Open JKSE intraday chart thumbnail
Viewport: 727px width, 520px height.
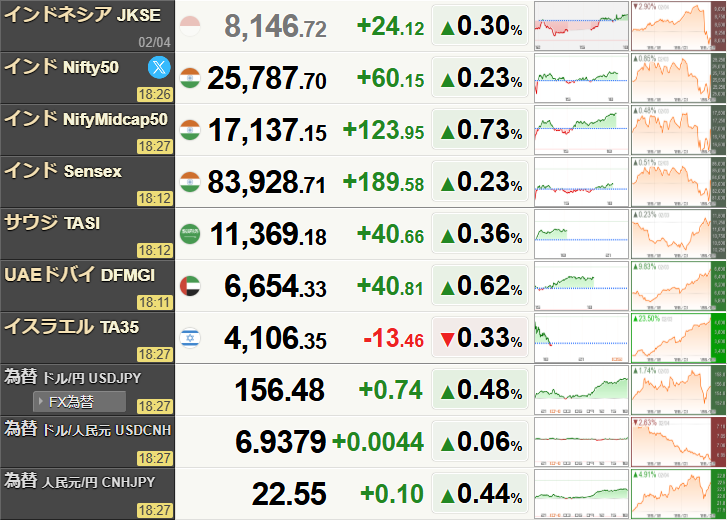point(581,26)
